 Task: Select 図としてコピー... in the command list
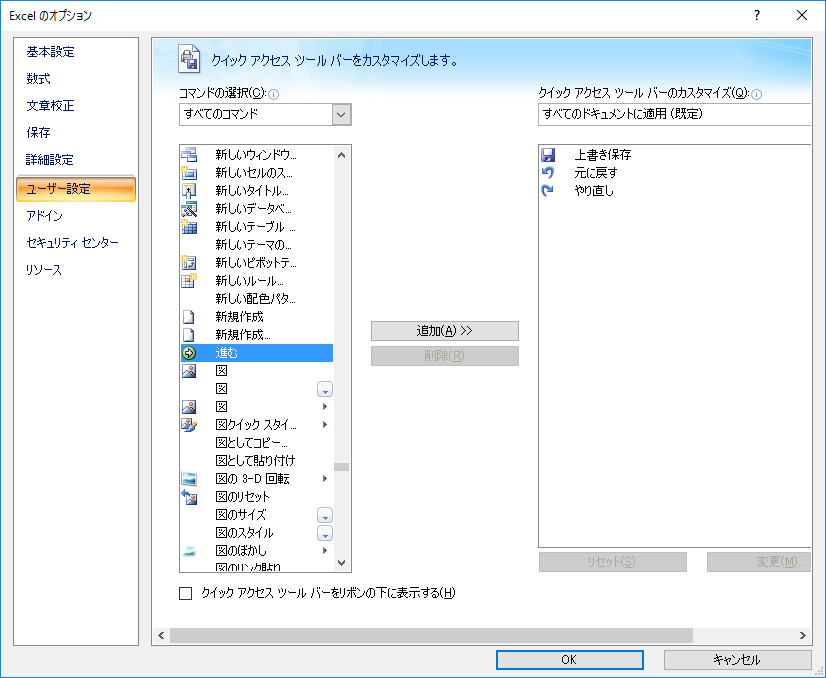click(x=256, y=443)
